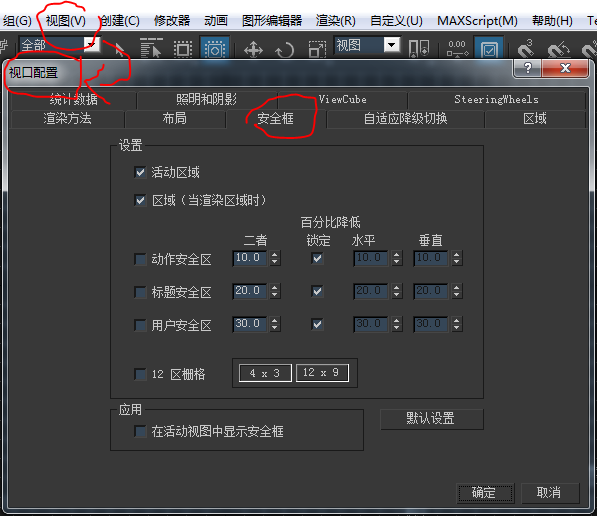The height and width of the screenshot is (516, 597).
Task: Click 动作安全区 水平 spinner arrows
Action: 397,258
